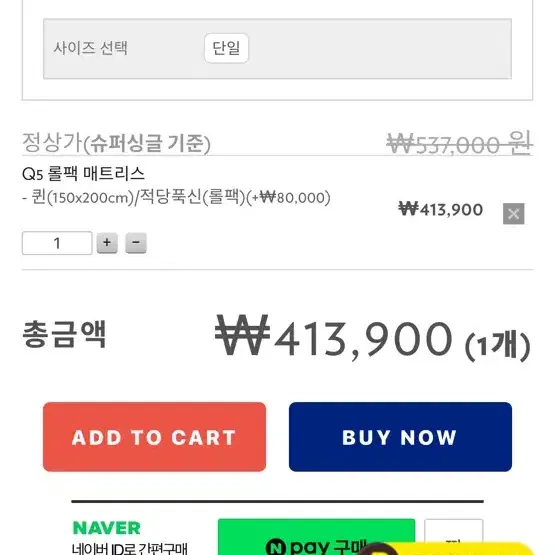Click the BUY NOW button
Viewport: 555px width, 555px height.
tap(400, 437)
